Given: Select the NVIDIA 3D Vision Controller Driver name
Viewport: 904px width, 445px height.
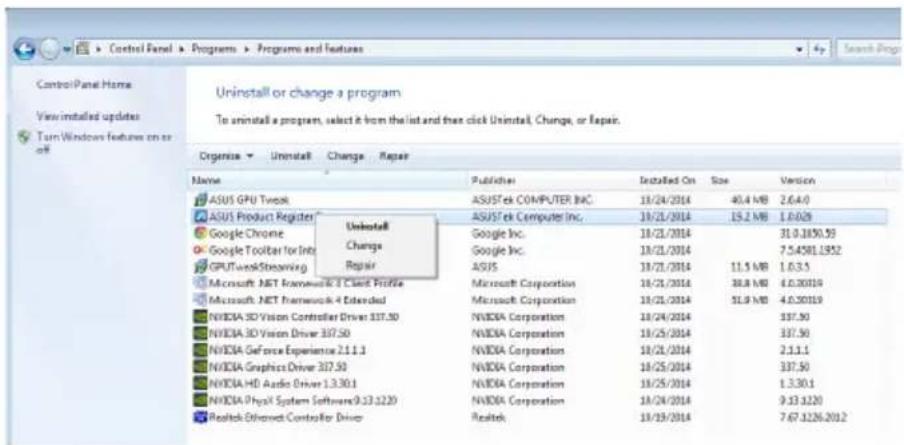Looking at the screenshot, I should click(304, 317).
